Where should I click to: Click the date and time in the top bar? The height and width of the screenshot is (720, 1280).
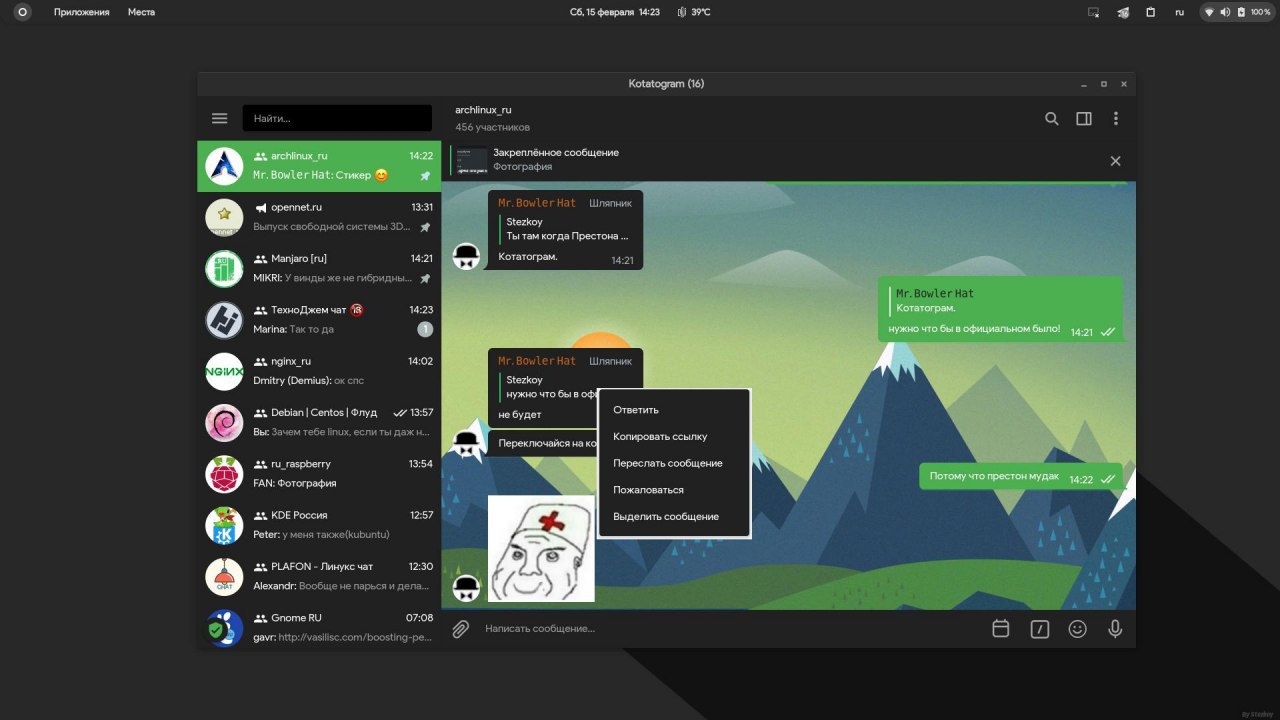click(615, 12)
